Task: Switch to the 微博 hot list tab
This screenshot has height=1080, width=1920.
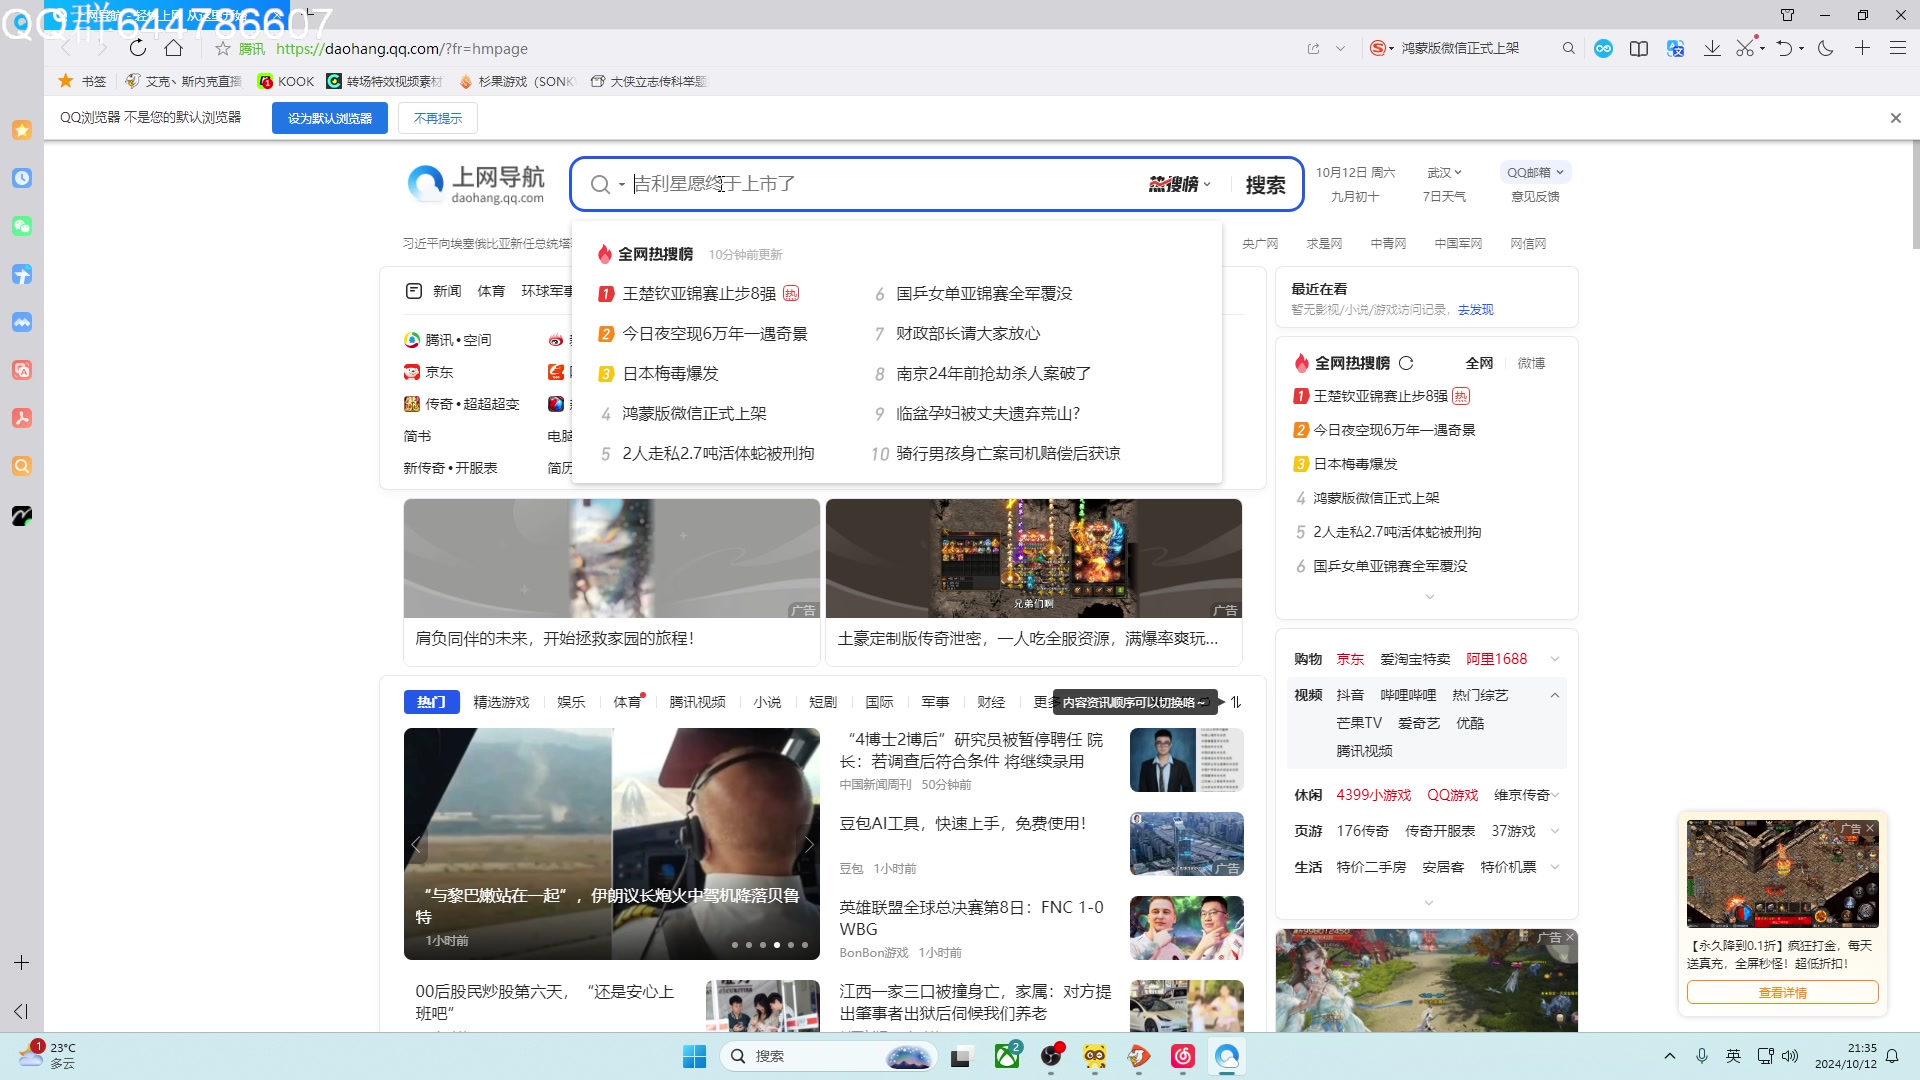Action: (x=1531, y=363)
